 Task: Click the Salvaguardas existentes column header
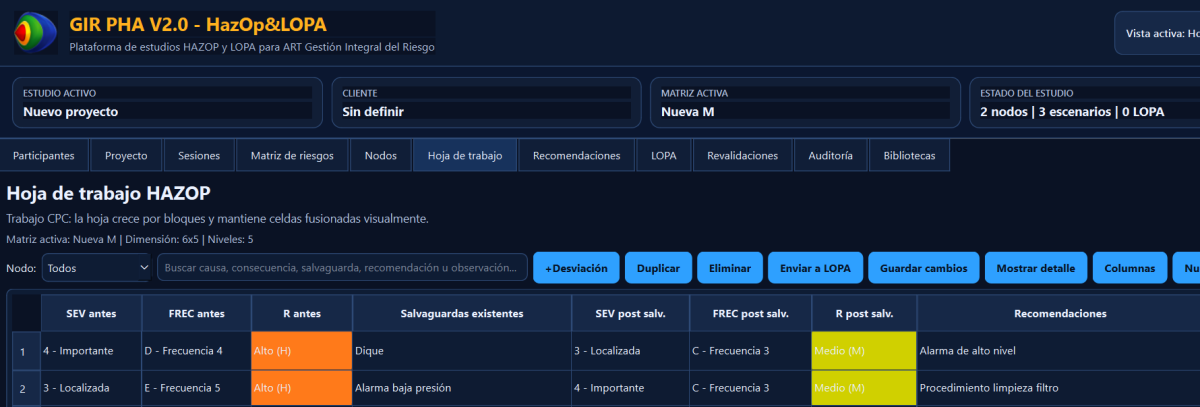461,314
